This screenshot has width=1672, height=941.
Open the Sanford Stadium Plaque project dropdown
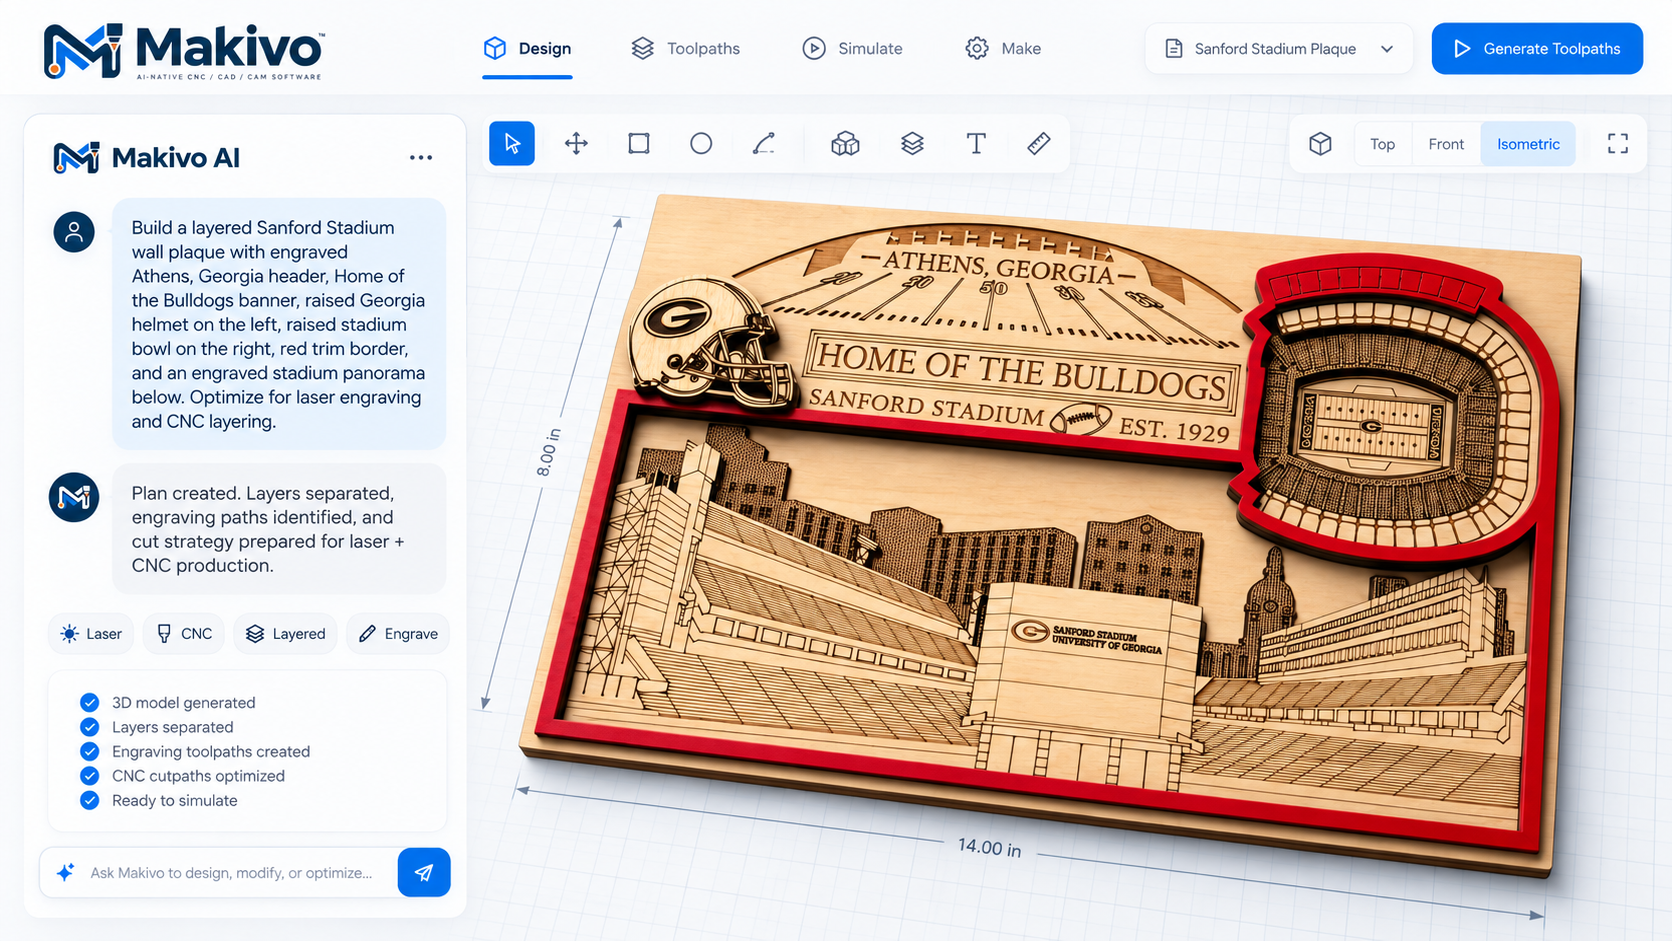1279,49
